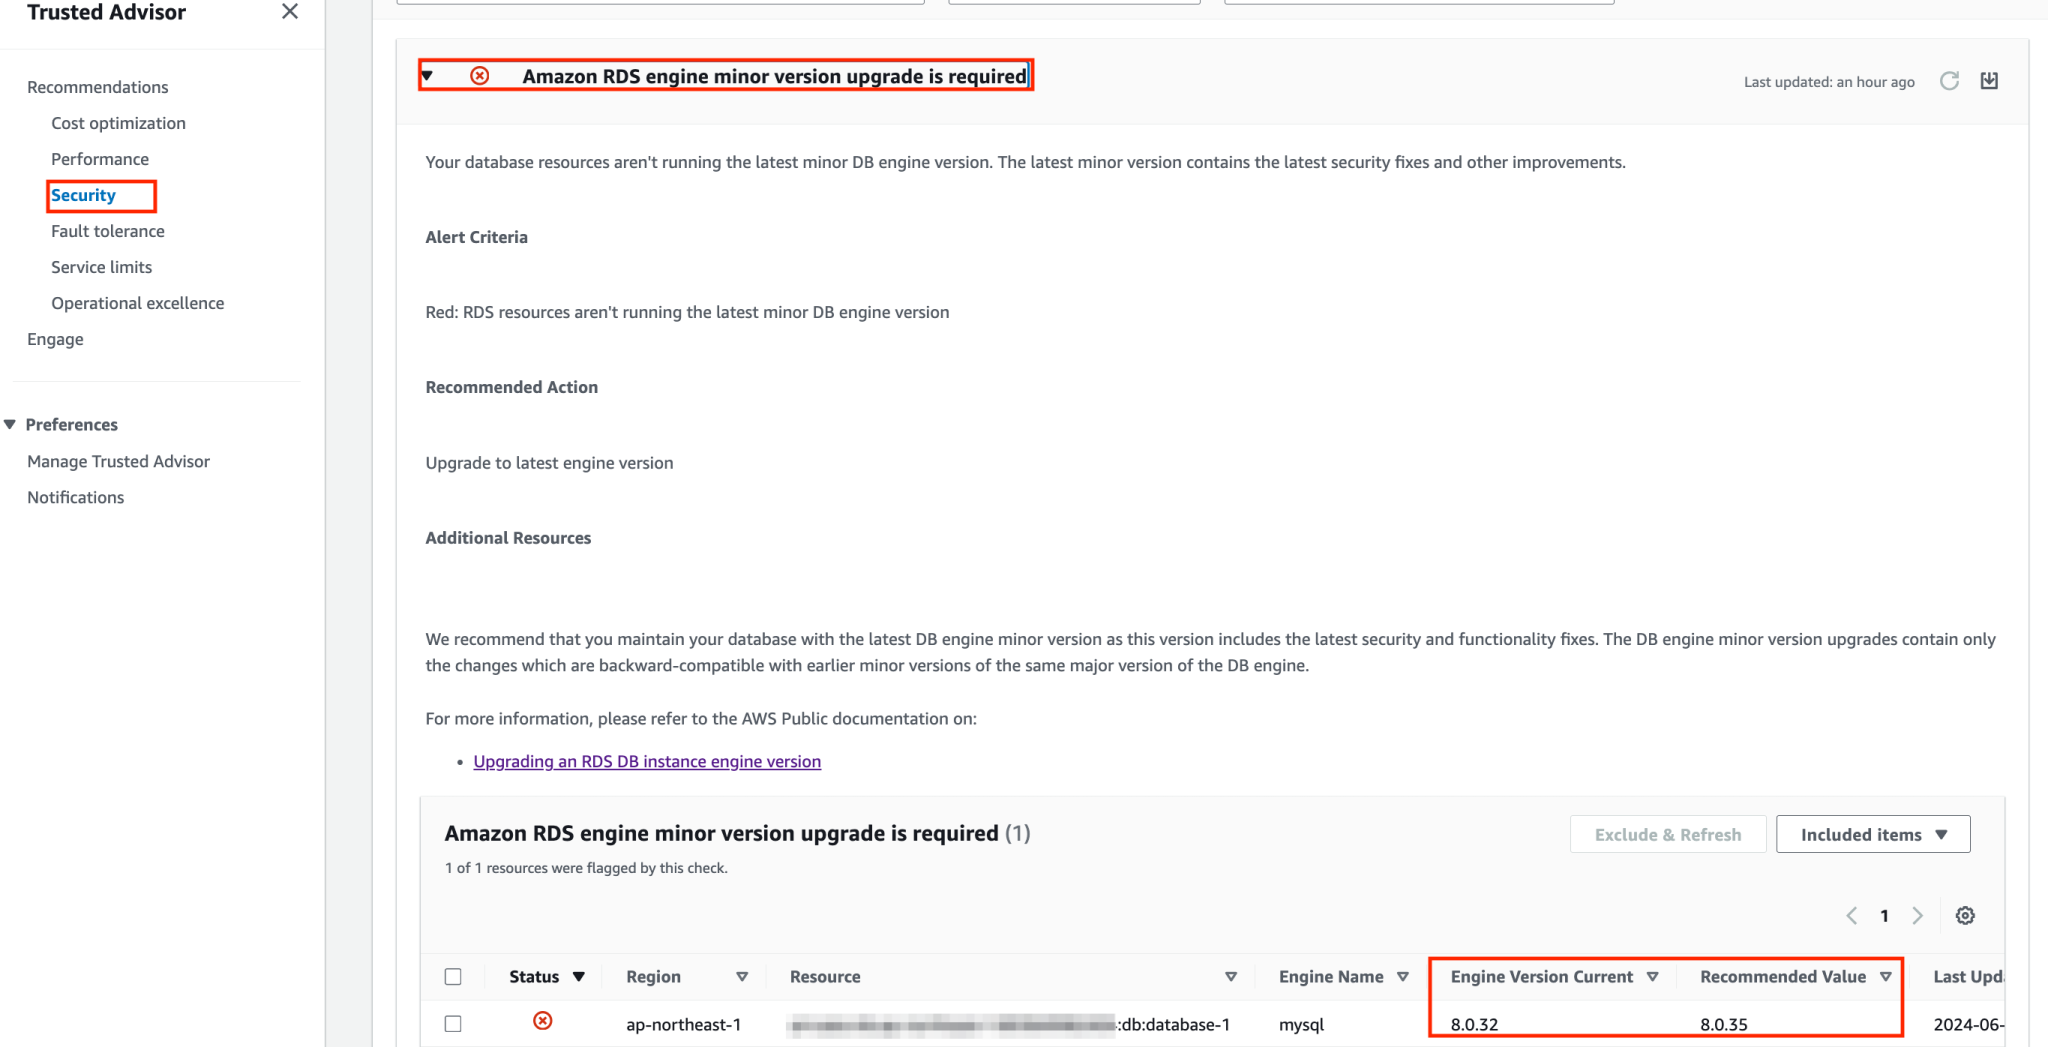Image resolution: width=2048 pixels, height=1047 pixels.
Task: Collapse the Preferences section
Action: pyautogui.click(x=10, y=424)
